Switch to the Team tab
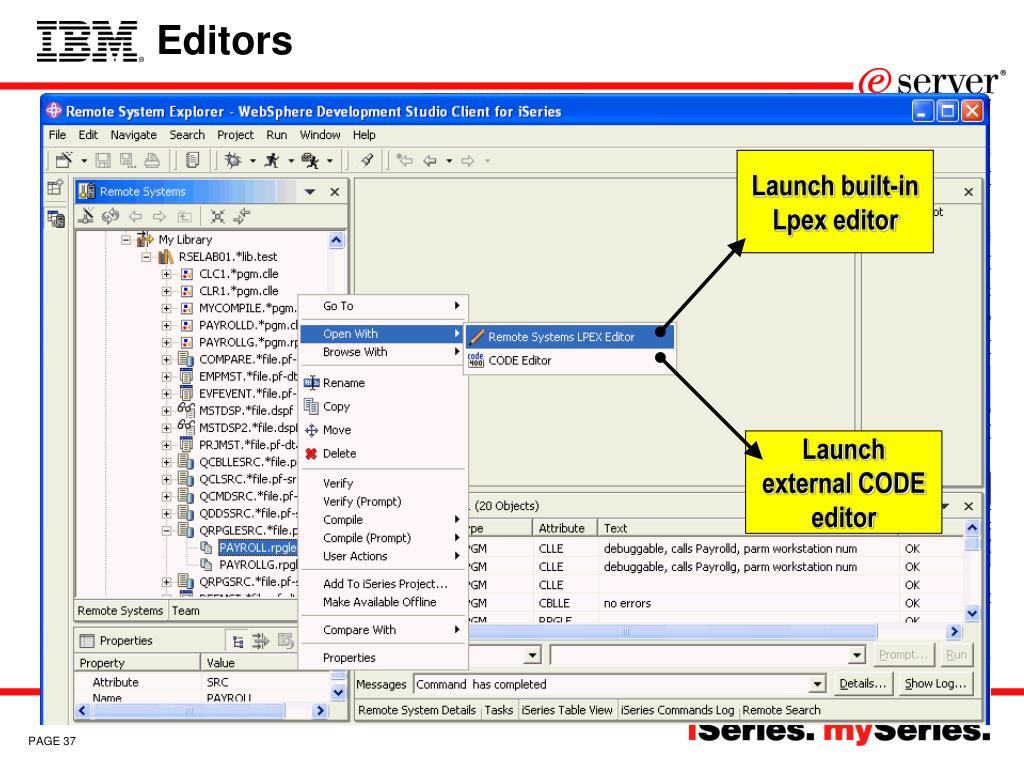The width and height of the screenshot is (1024, 768). [x=185, y=611]
